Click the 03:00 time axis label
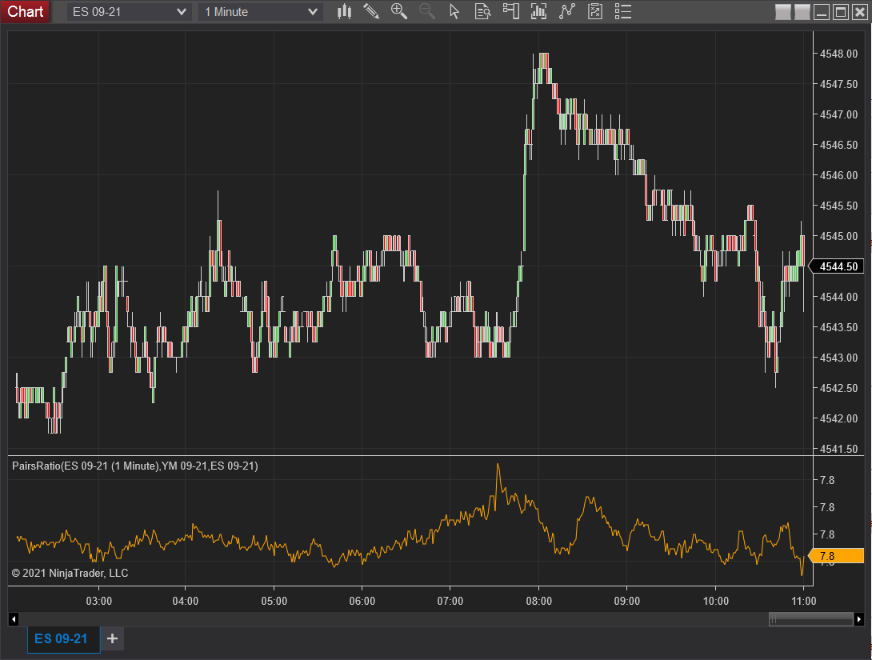Viewport: 872px width, 660px height. tap(99, 601)
